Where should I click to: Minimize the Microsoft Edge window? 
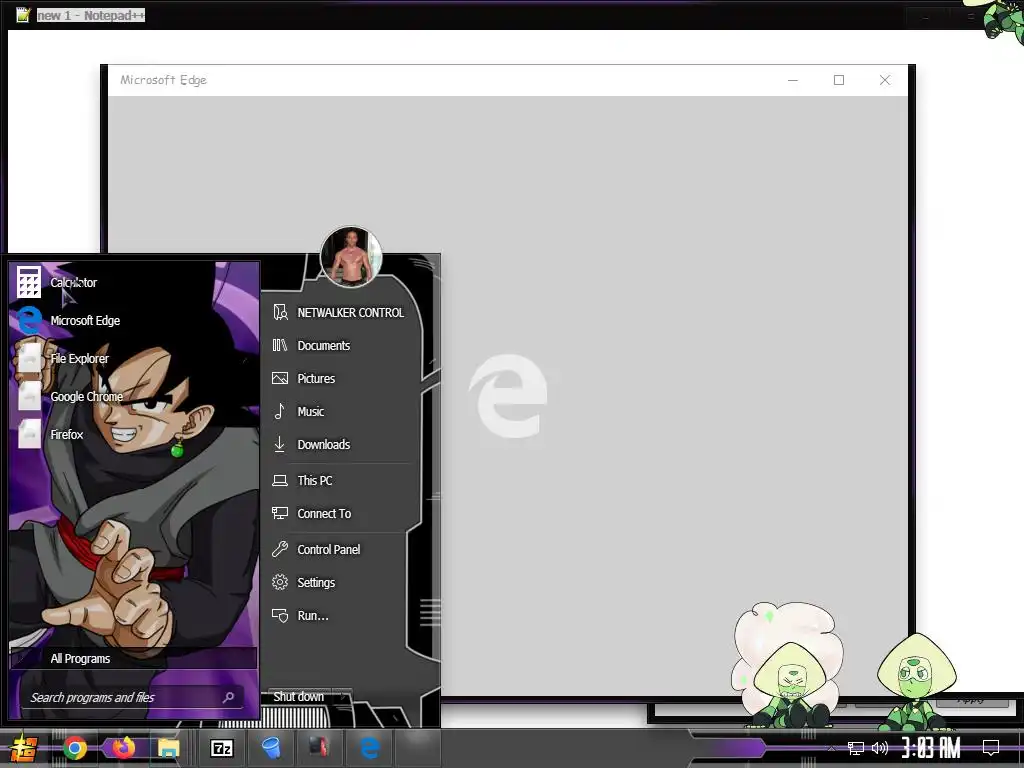pyautogui.click(x=793, y=80)
